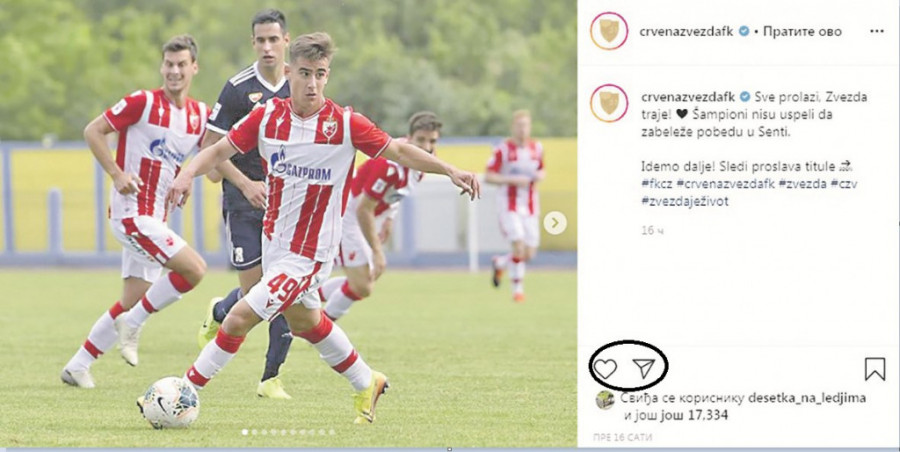The image size is (900, 452).
Task: Open crvenazvezdafk username in post header
Action: click(x=686, y=32)
